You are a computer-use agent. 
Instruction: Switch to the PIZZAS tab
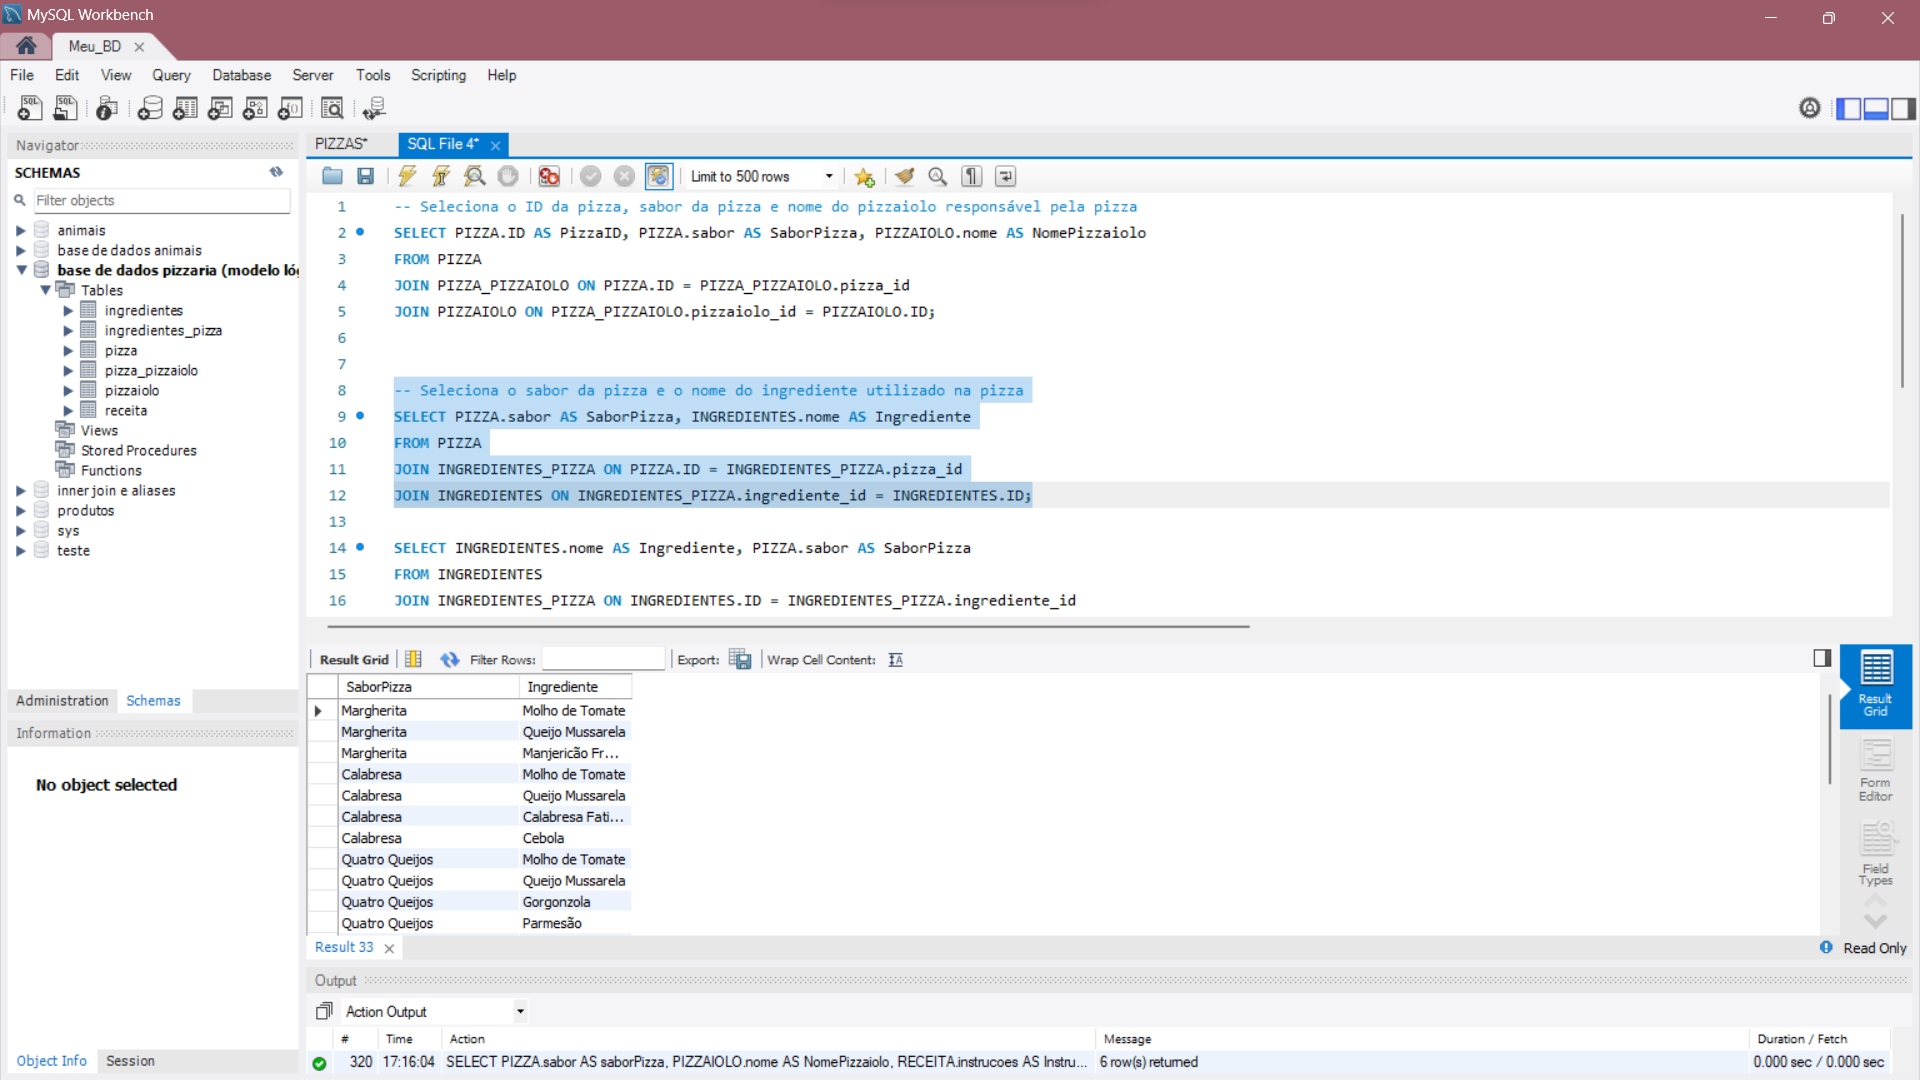click(340, 144)
